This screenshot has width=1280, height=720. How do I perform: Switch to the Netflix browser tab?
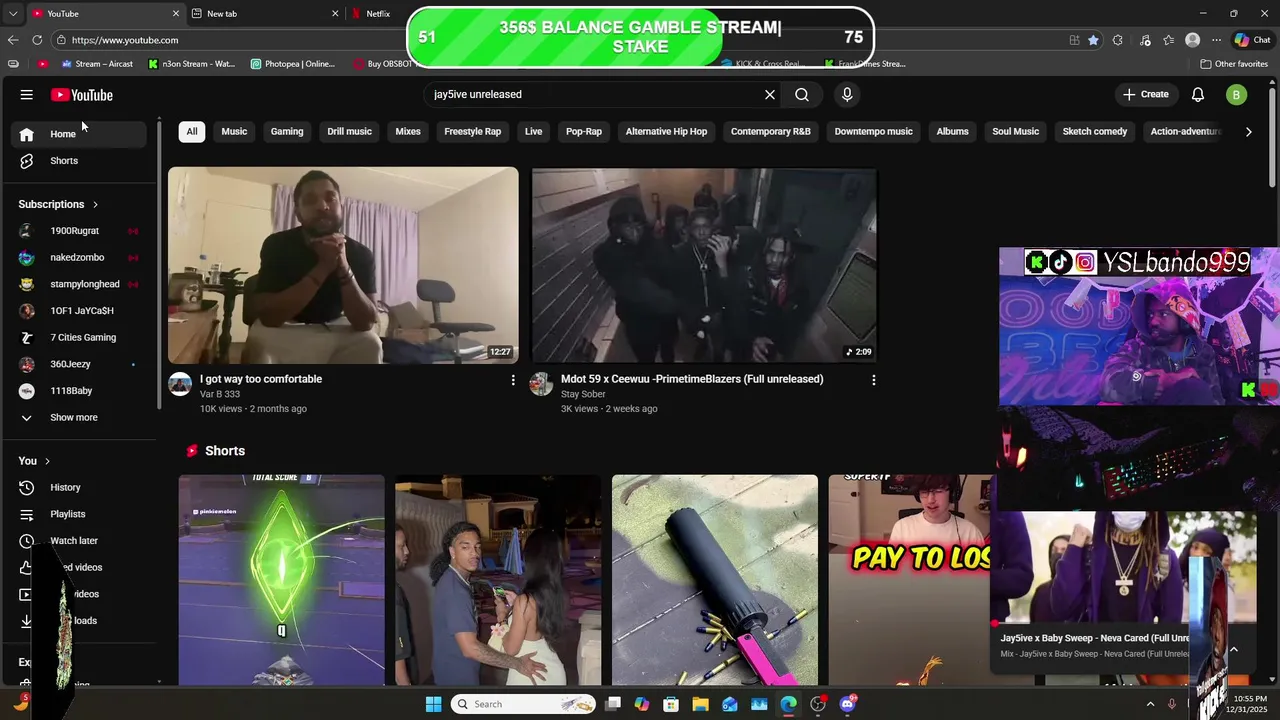coord(378,14)
